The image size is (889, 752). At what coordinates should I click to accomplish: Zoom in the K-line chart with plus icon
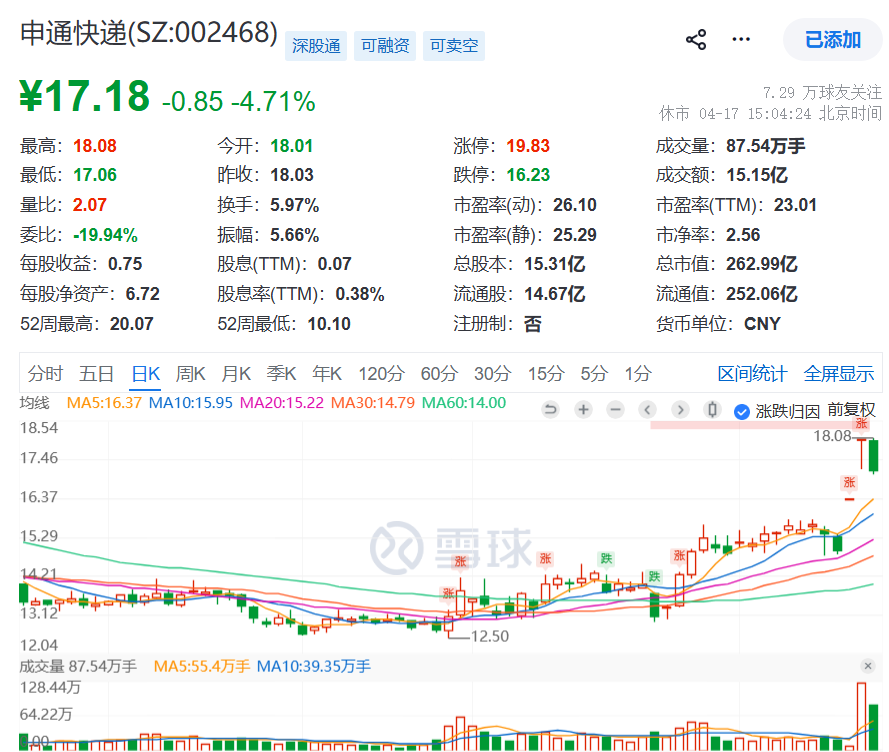[x=584, y=410]
